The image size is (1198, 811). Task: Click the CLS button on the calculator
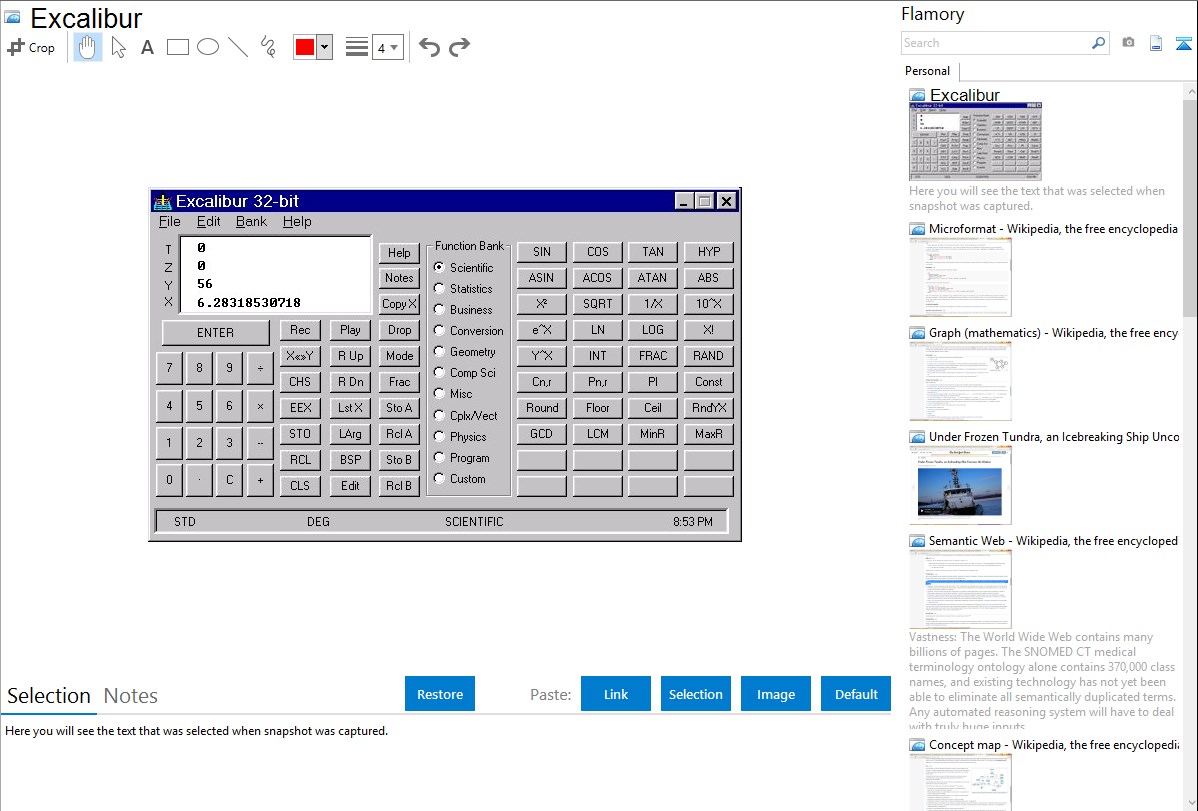[x=300, y=485]
